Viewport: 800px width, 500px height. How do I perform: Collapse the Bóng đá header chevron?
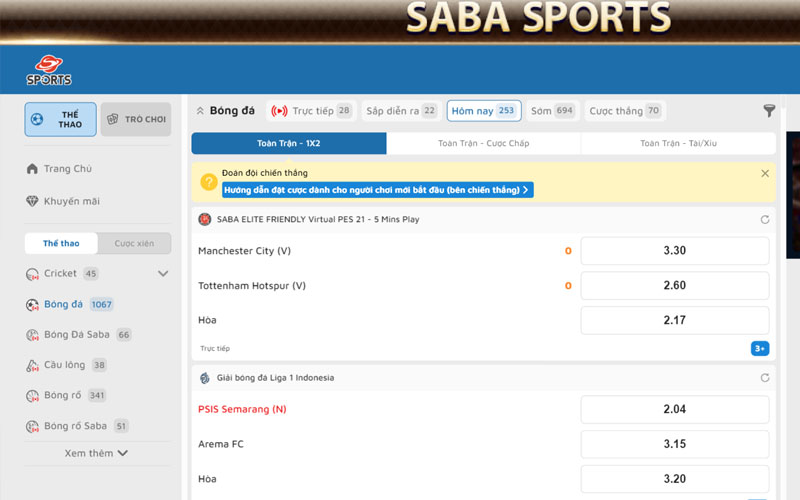[x=200, y=111]
